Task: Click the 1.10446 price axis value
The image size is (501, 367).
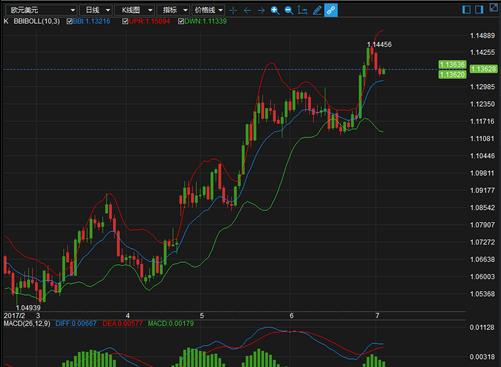Action: (x=482, y=156)
